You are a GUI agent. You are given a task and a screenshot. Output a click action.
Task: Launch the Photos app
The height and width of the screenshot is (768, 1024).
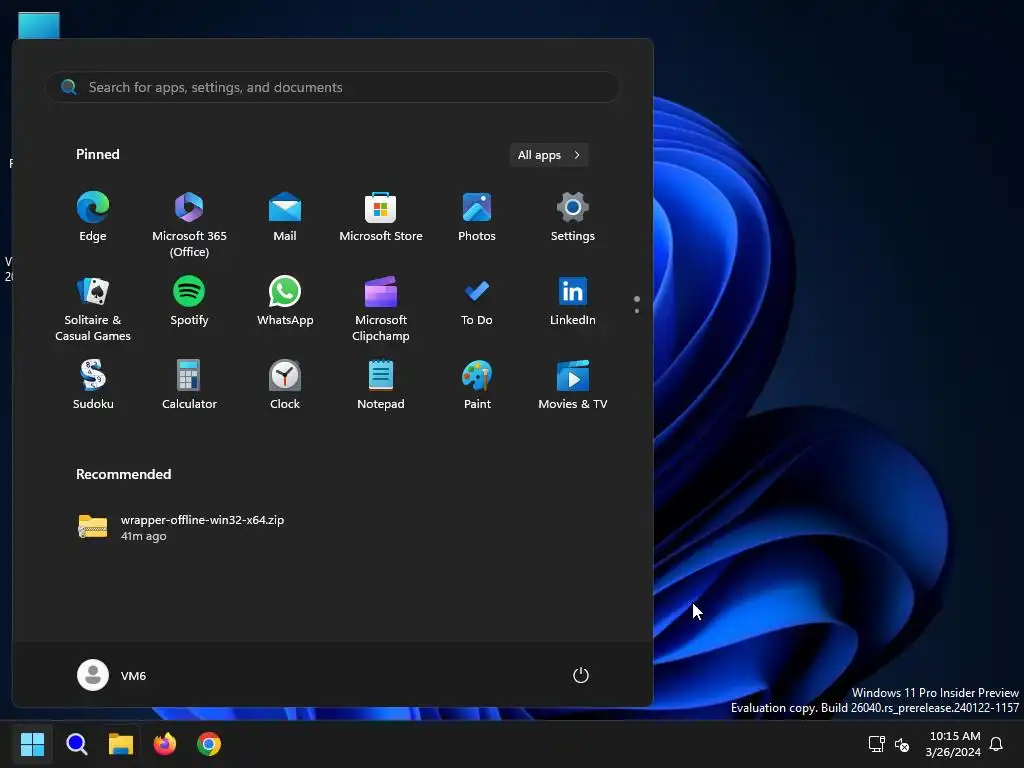click(x=477, y=217)
